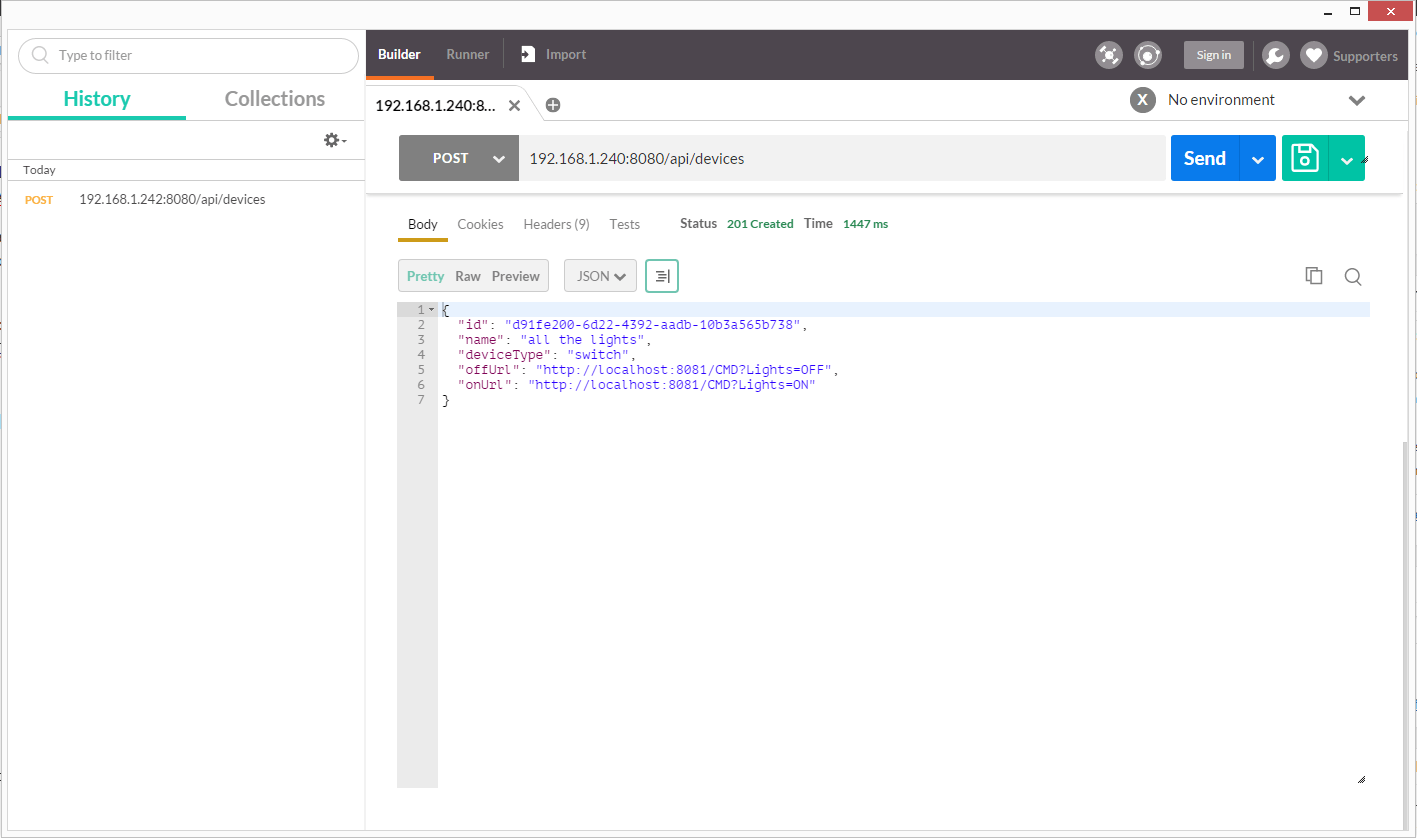Image resolution: width=1417 pixels, height=838 pixels.
Task: Select the Pretty view mode
Action: (x=425, y=276)
